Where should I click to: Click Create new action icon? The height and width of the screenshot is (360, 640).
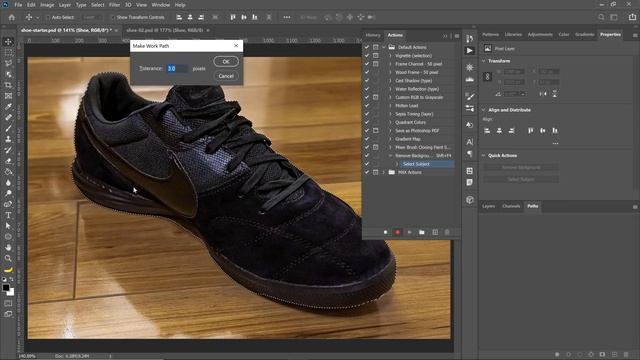click(x=435, y=232)
